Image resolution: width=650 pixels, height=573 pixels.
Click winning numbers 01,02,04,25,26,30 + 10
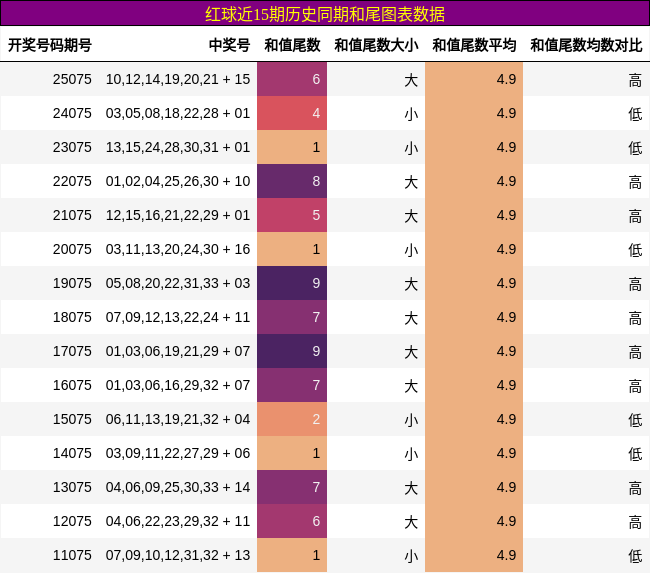click(x=178, y=181)
